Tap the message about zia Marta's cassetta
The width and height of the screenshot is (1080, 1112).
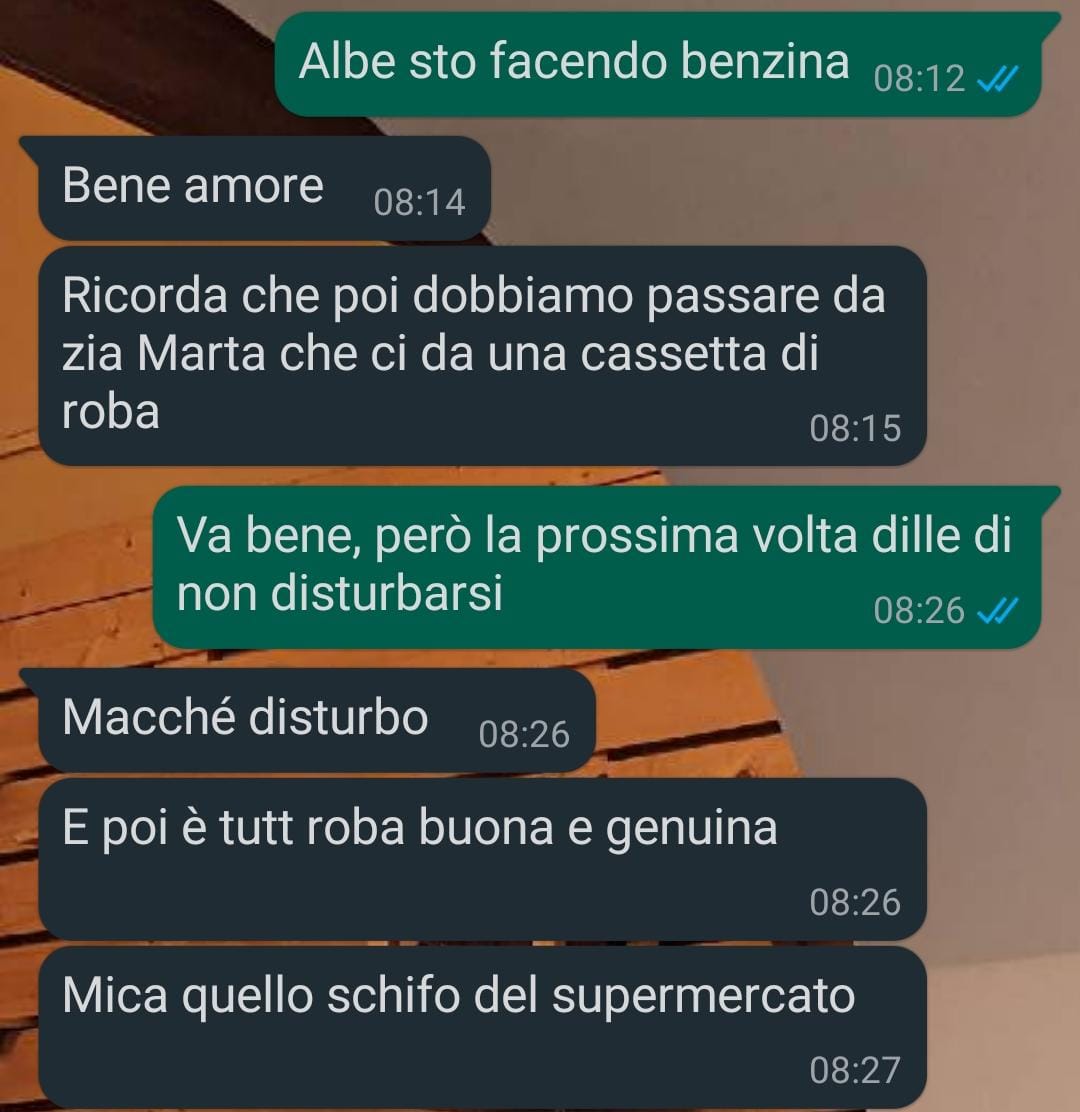(x=482, y=356)
